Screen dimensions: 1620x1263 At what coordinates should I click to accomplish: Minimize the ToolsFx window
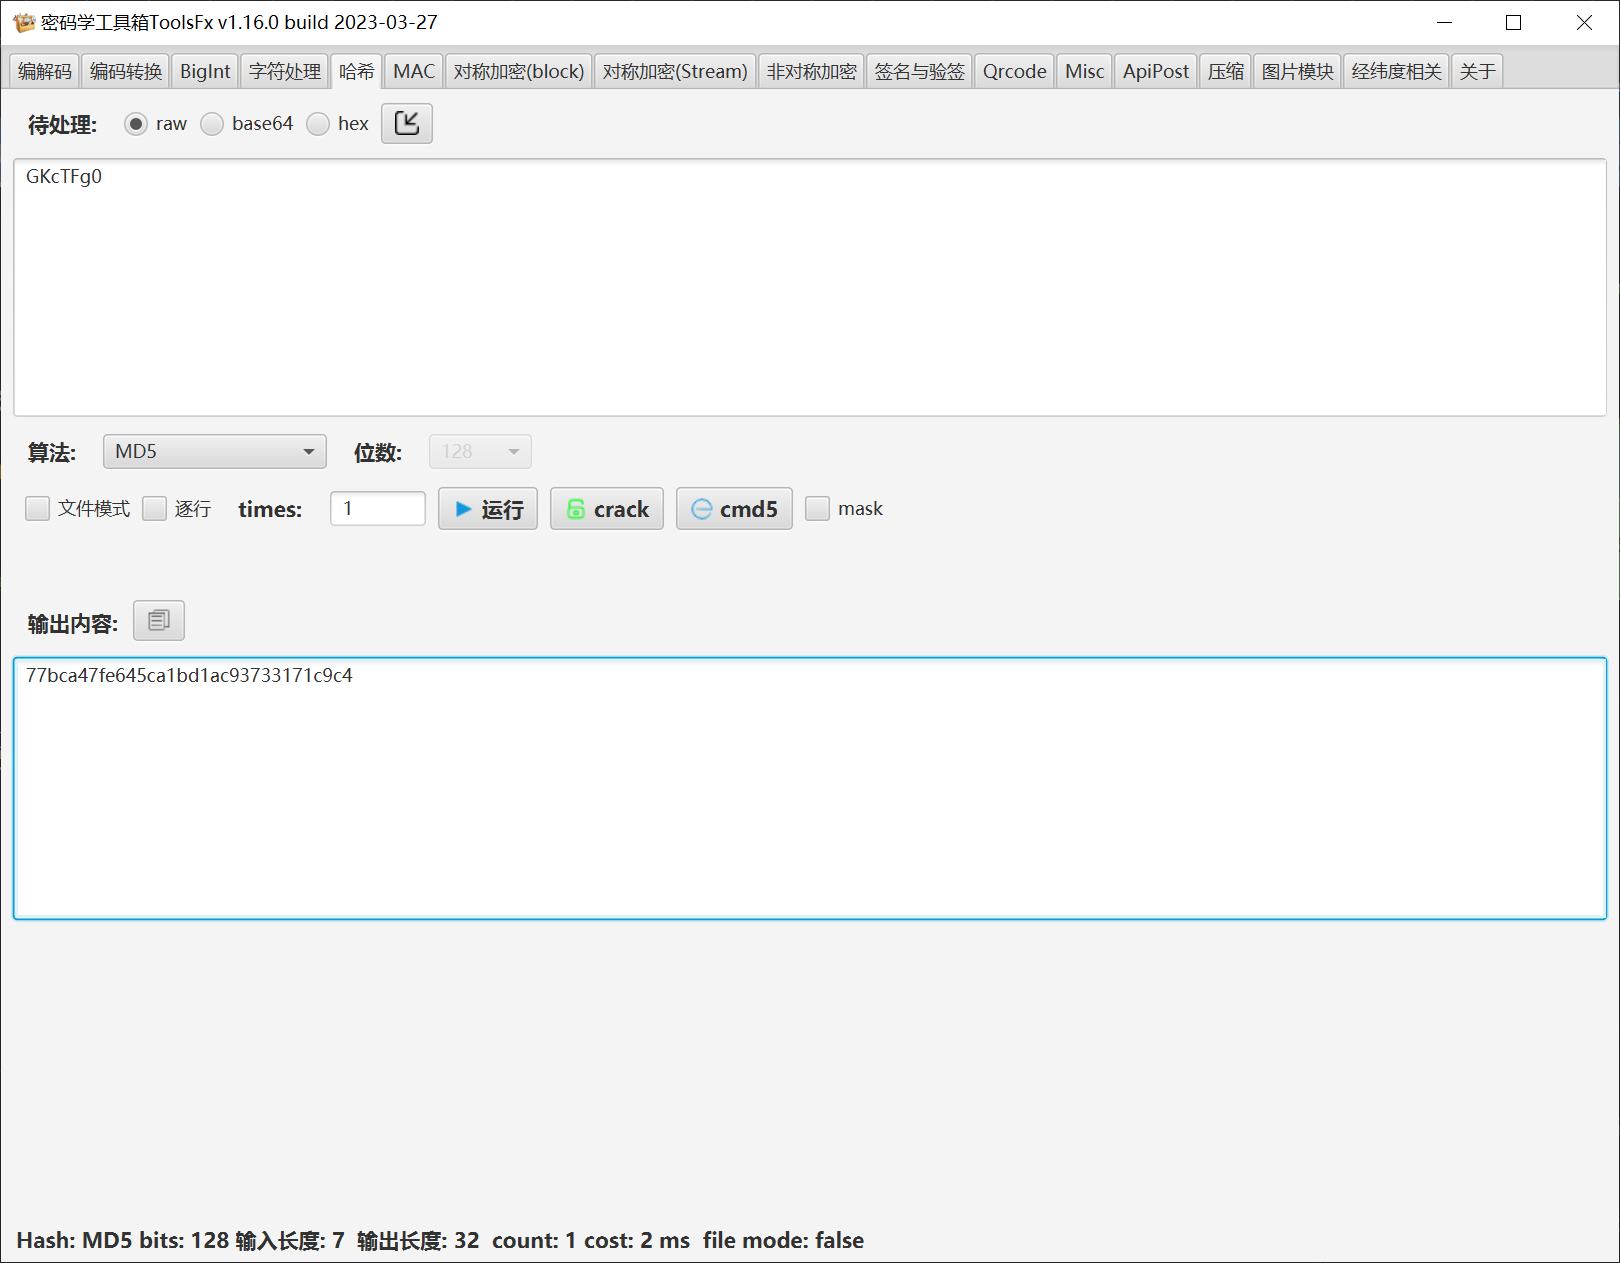[x=1444, y=22]
